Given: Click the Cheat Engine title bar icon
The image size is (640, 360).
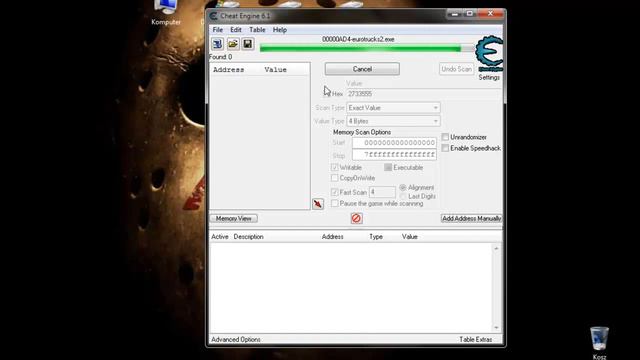Looking at the screenshot, I should tap(213, 16).
